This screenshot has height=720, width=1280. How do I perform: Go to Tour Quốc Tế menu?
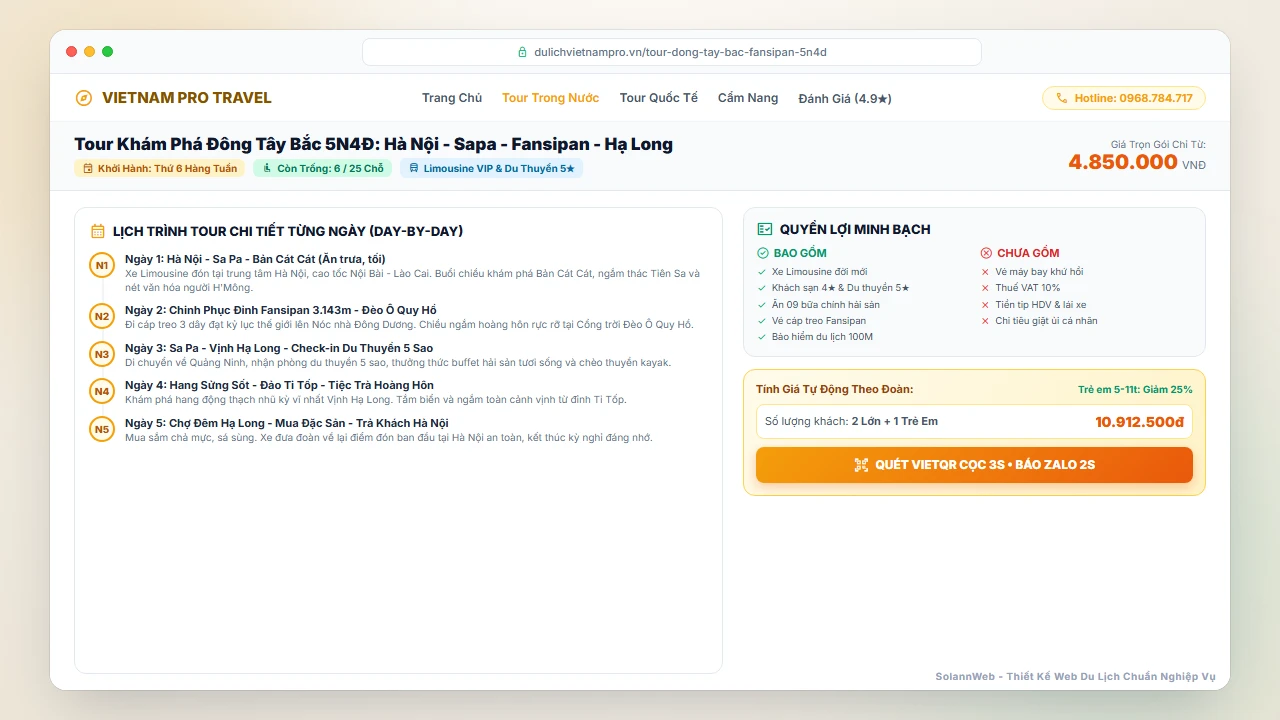tap(659, 98)
